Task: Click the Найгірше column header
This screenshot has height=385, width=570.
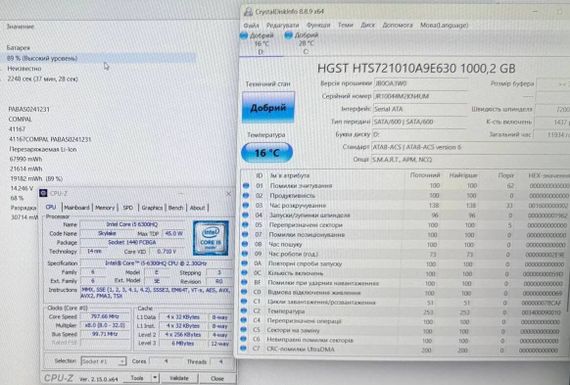Action: tap(463, 175)
